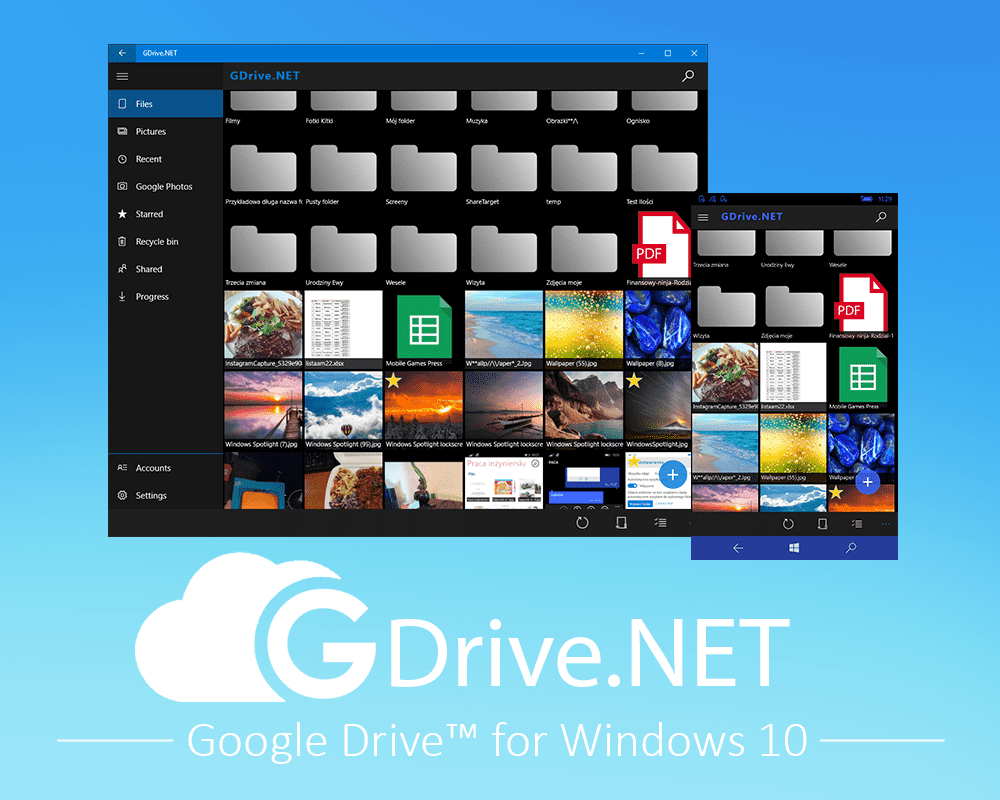The image size is (1000, 800).
Task: Tap the search magnifier in the phone app header
Action: [x=881, y=217]
